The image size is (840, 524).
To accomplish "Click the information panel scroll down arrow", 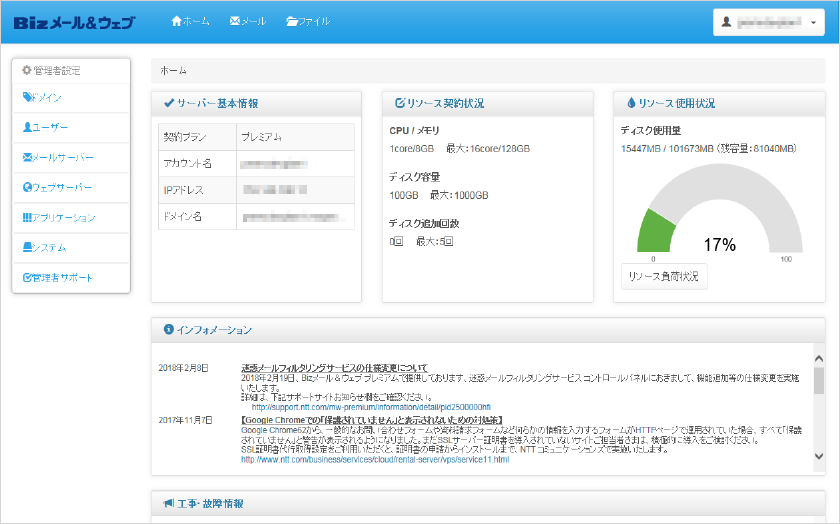I will [x=819, y=456].
